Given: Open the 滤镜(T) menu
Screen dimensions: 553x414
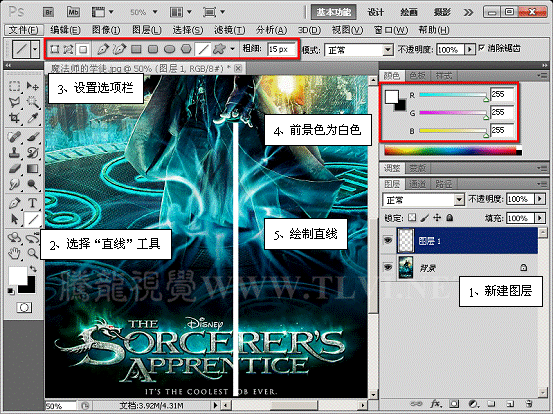Looking at the screenshot, I should click(x=230, y=30).
